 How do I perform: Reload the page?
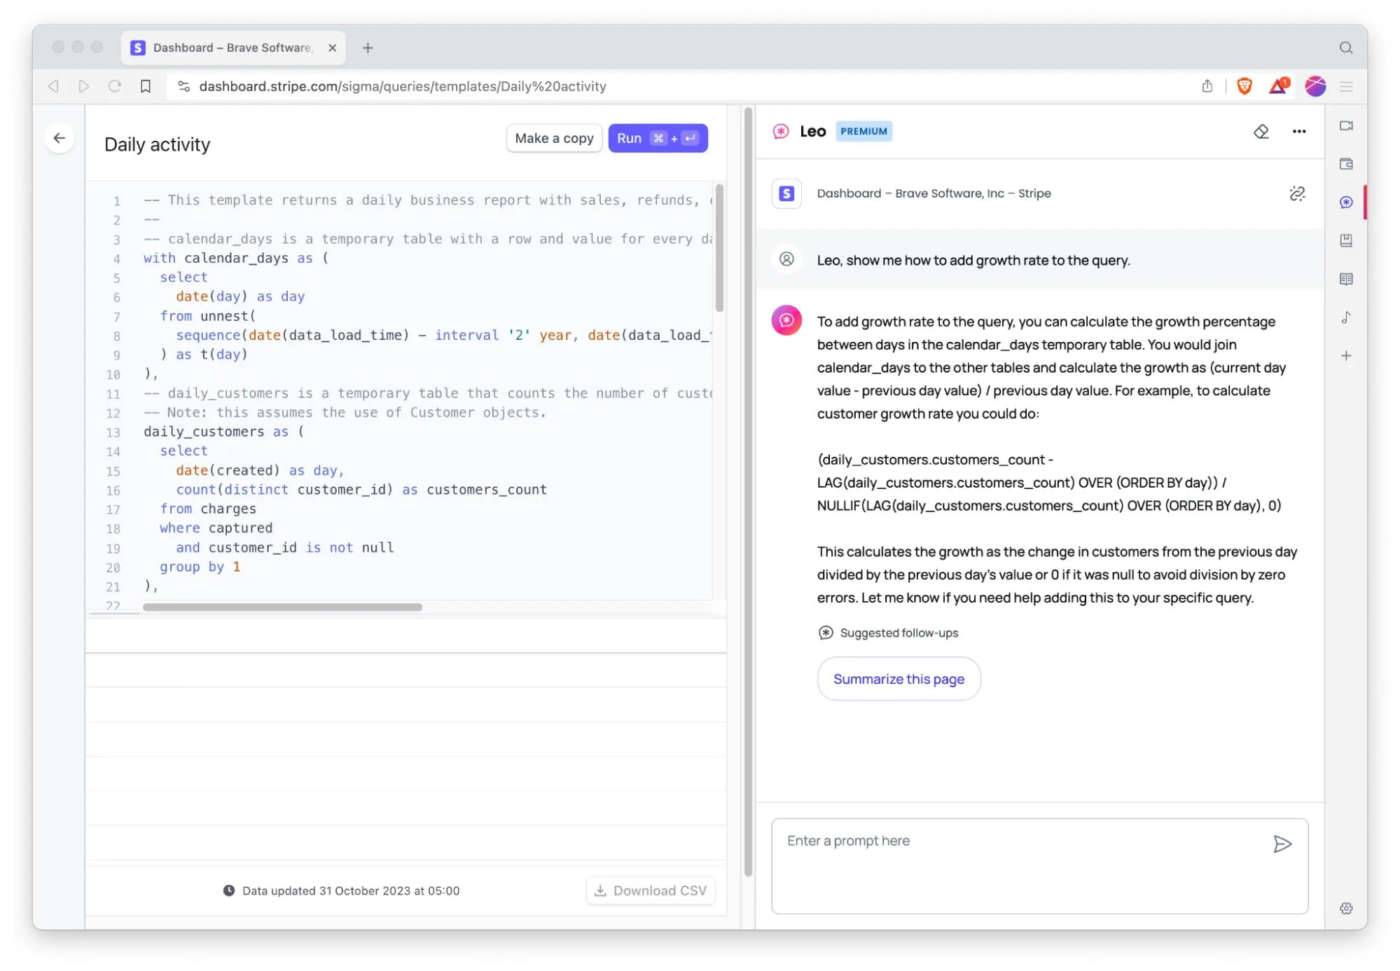tap(115, 86)
